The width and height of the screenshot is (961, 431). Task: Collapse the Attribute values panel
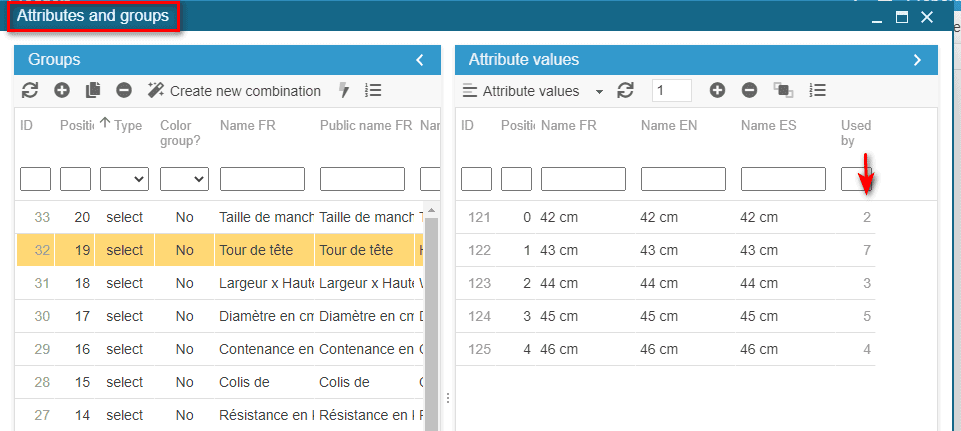click(917, 60)
